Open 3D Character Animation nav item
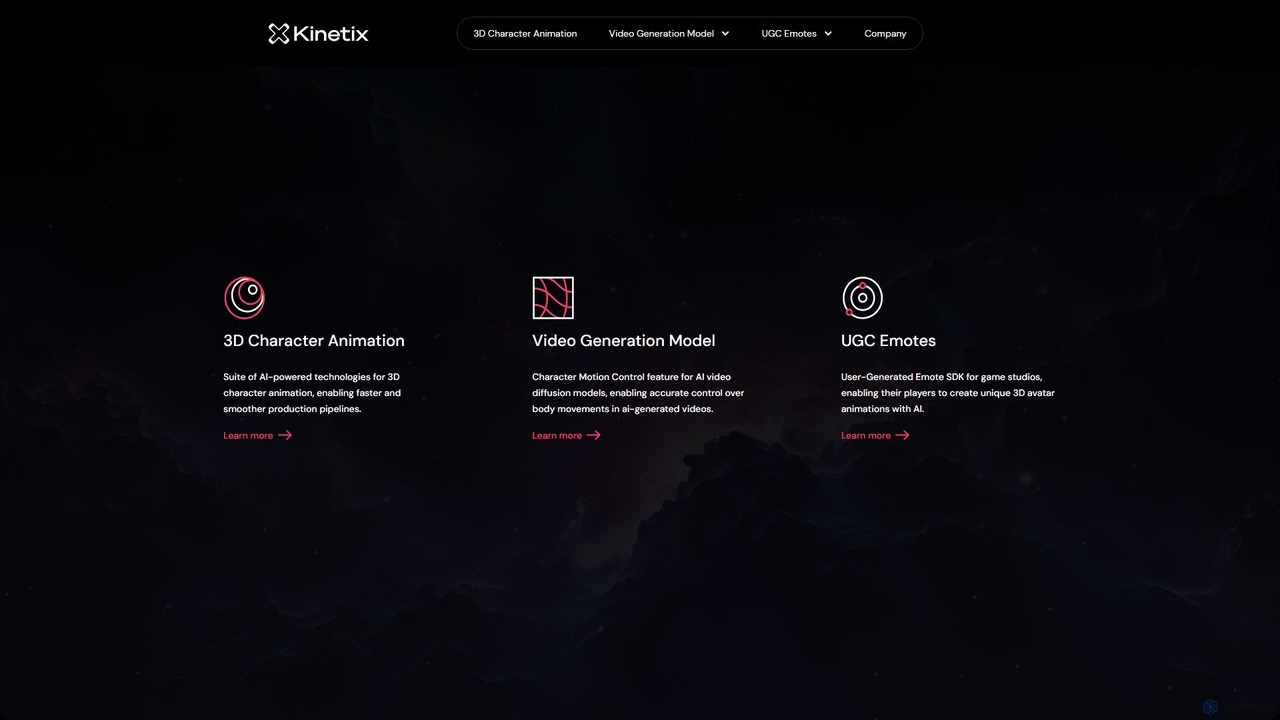Image resolution: width=1280 pixels, height=720 pixels. (x=525, y=34)
